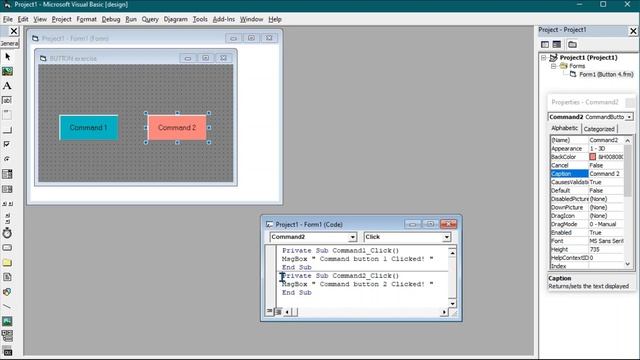
Task: Open the Project menu
Action: [x=61, y=19]
